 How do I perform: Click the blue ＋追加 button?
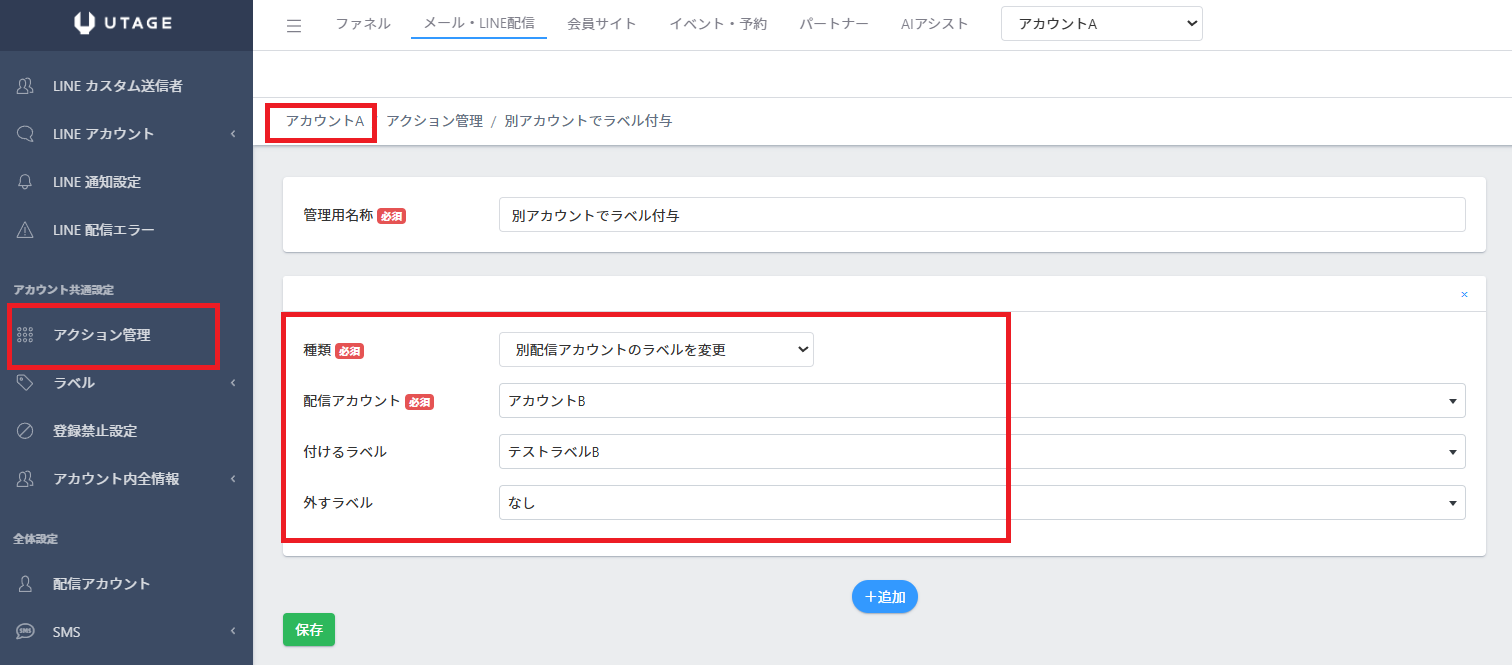(885, 597)
